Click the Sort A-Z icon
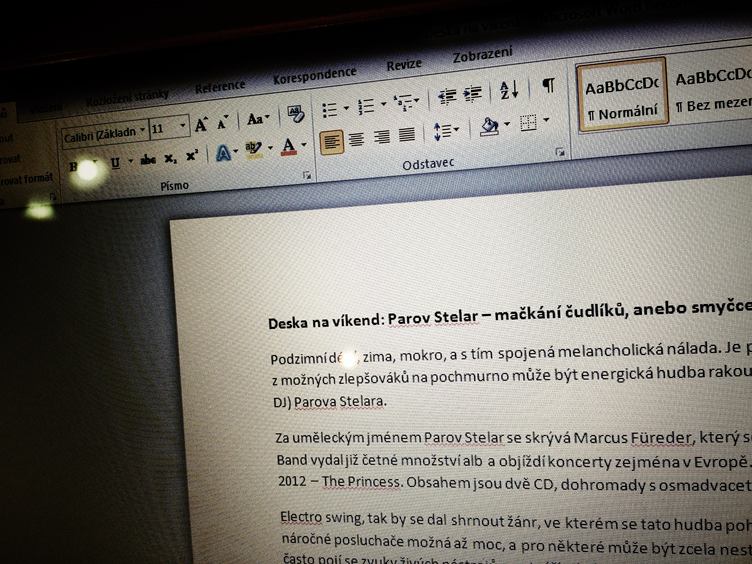This screenshot has height=564, width=752. pyautogui.click(x=509, y=90)
